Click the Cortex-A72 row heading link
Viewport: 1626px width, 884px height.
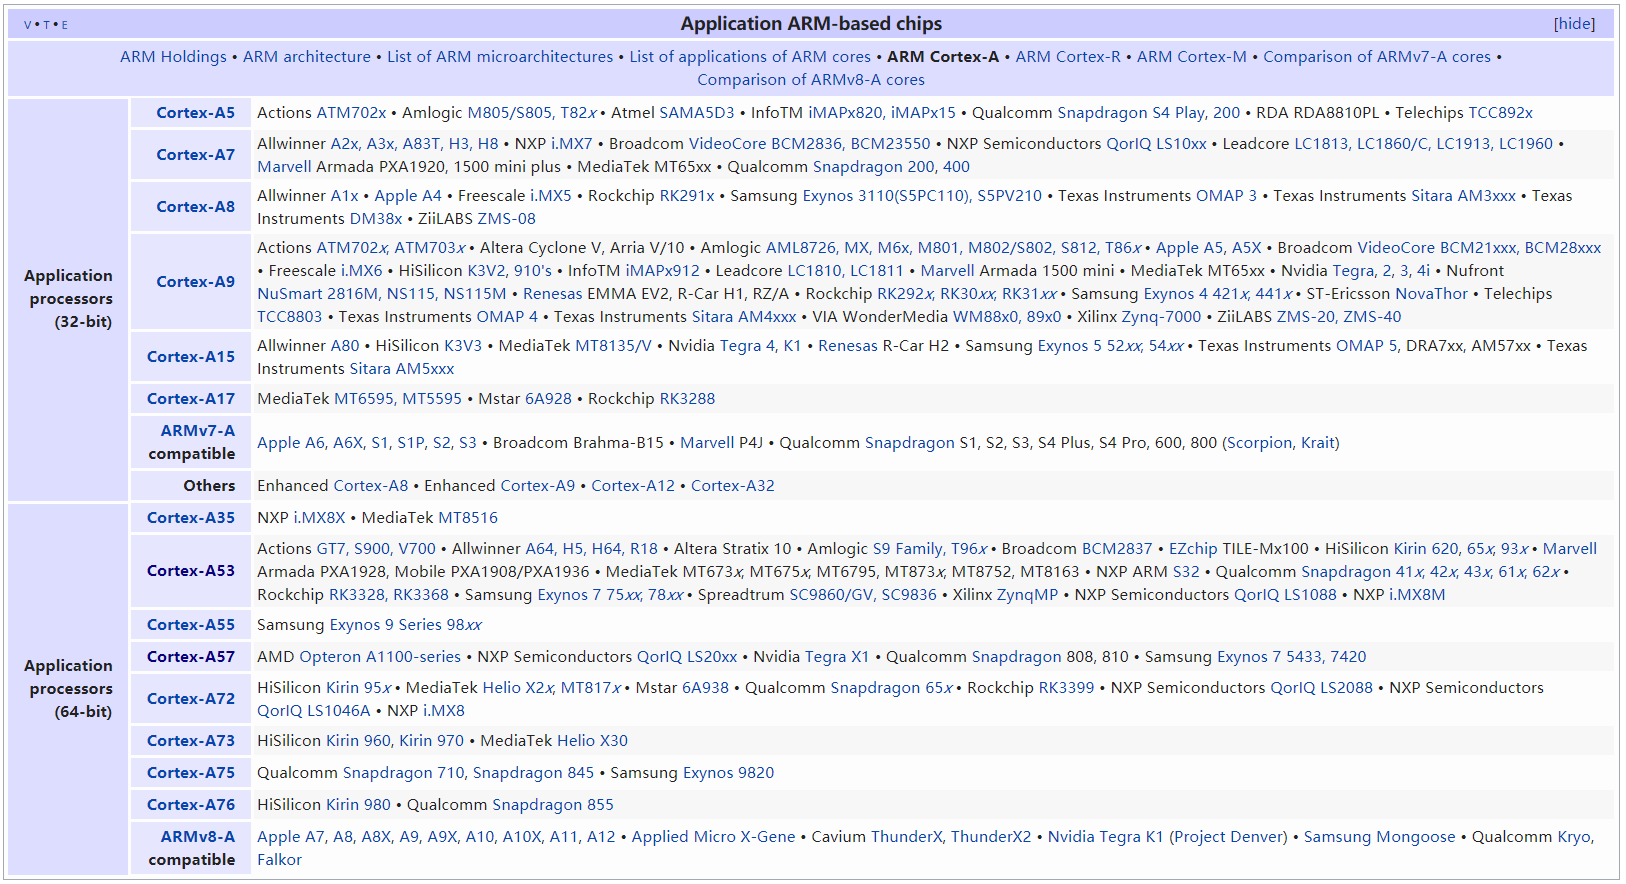[191, 699]
